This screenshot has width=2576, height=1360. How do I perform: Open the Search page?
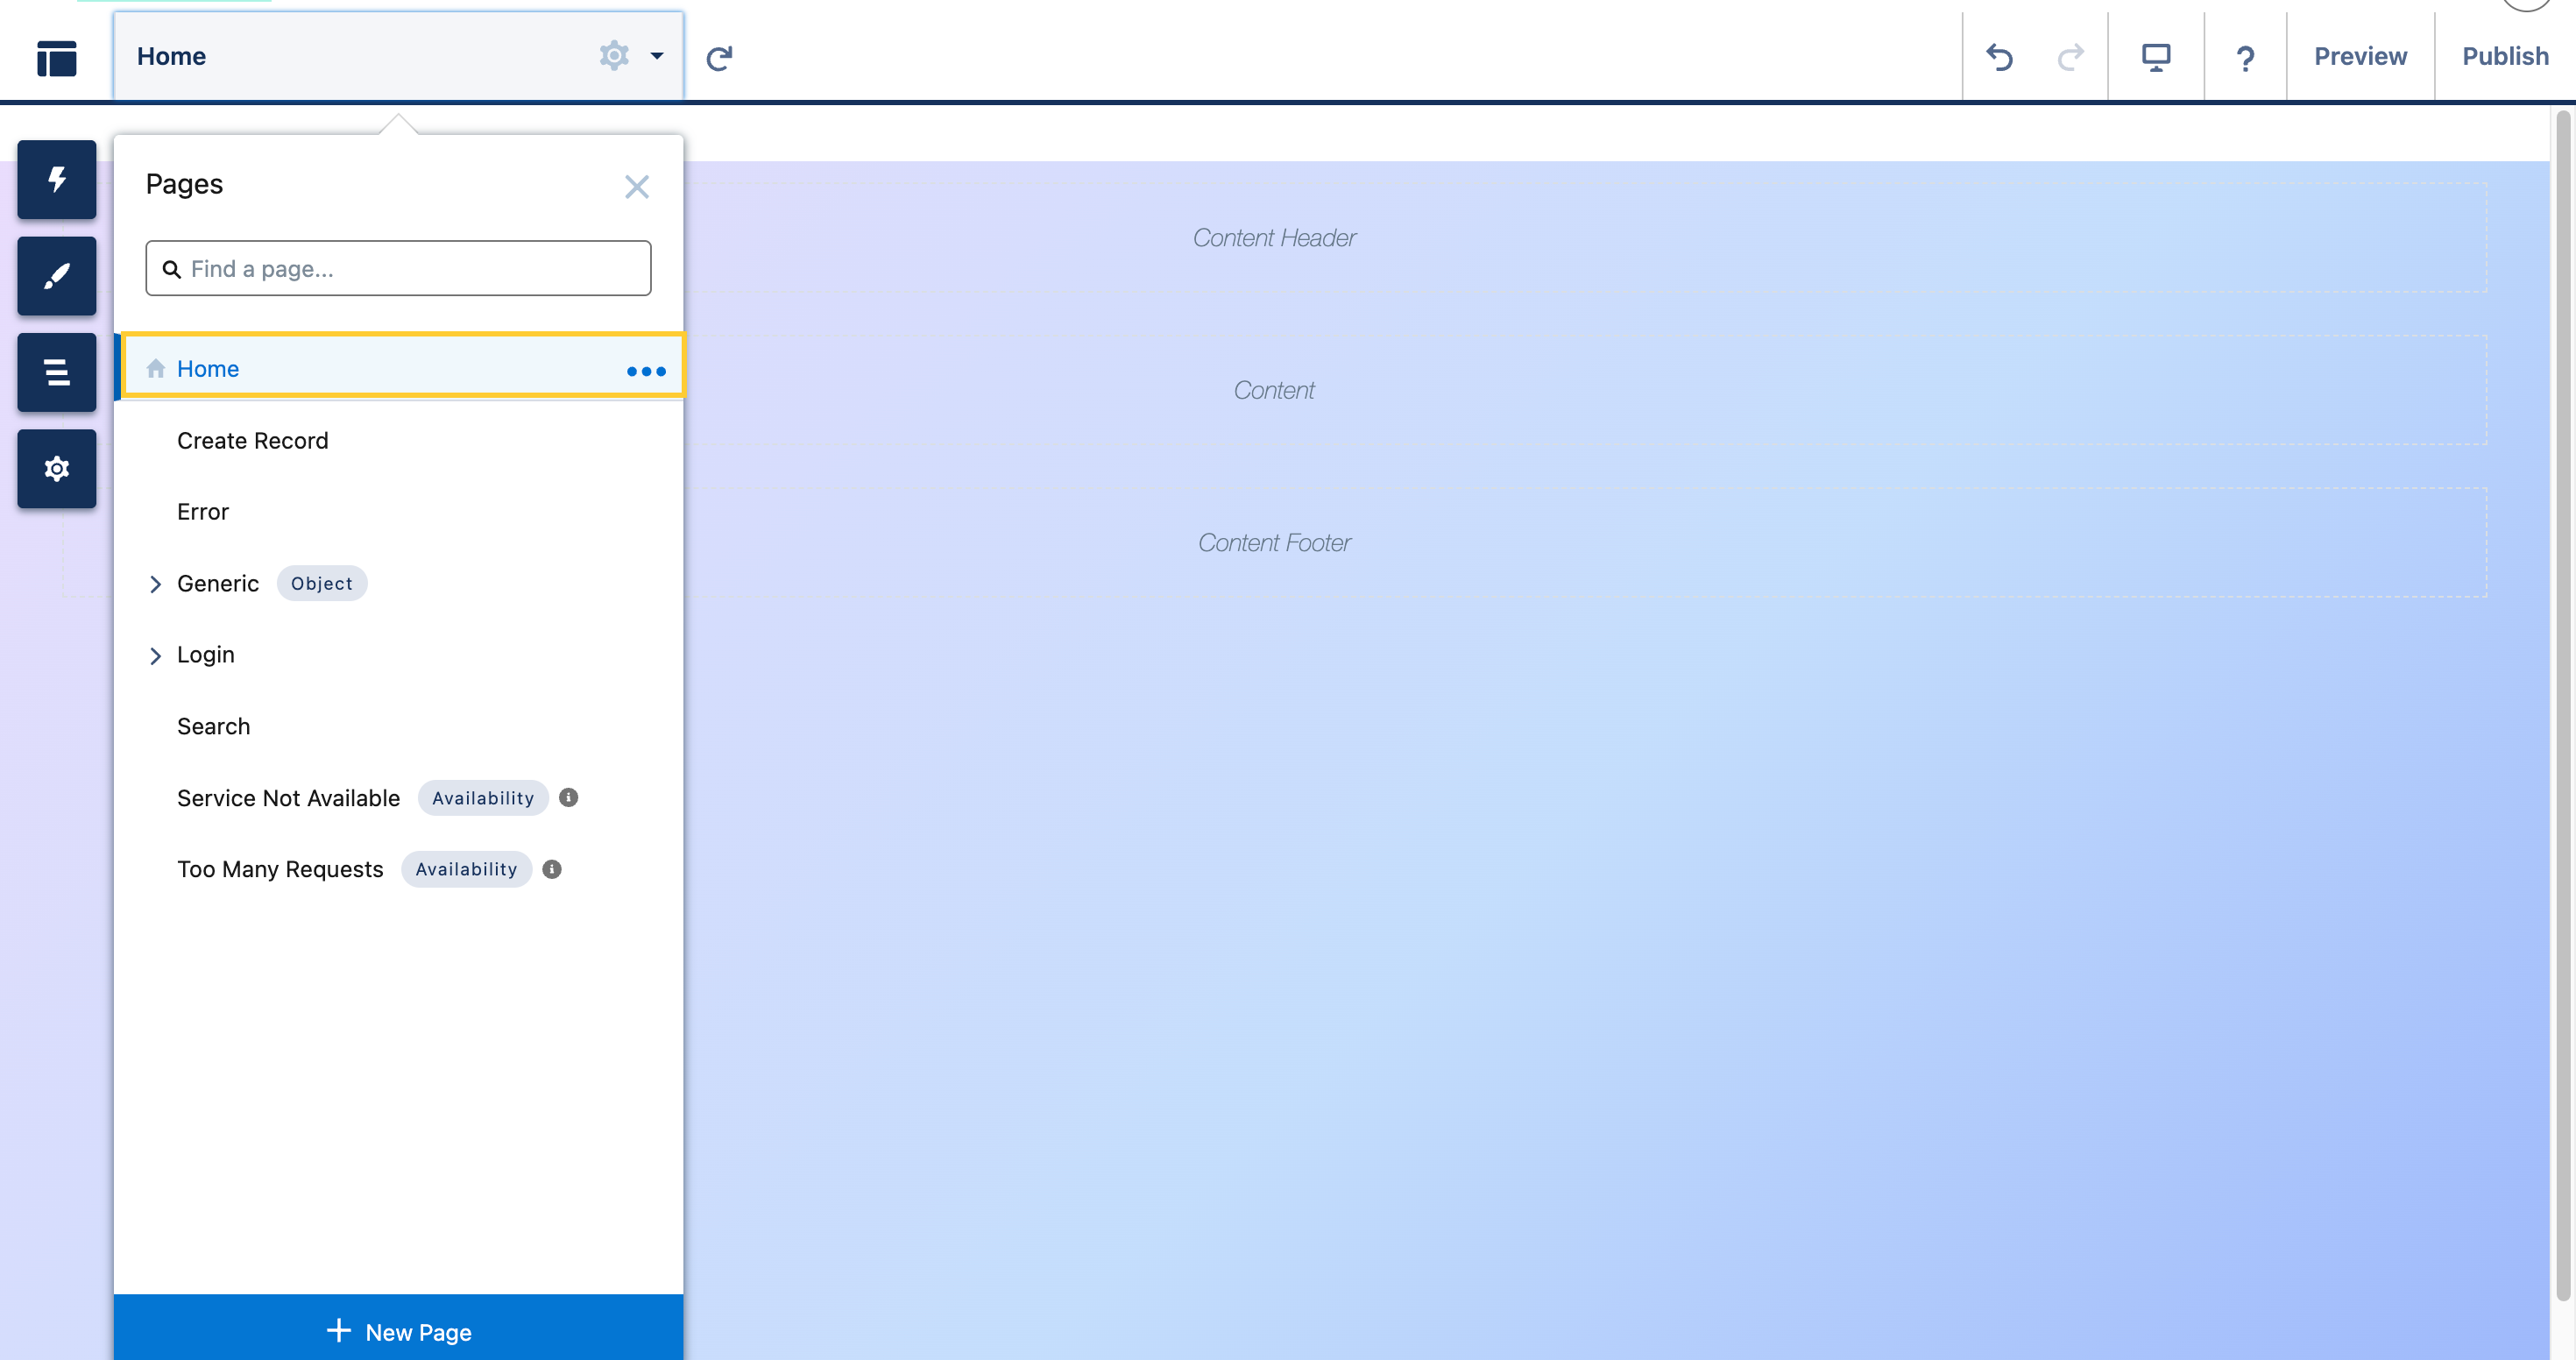pos(214,726)
